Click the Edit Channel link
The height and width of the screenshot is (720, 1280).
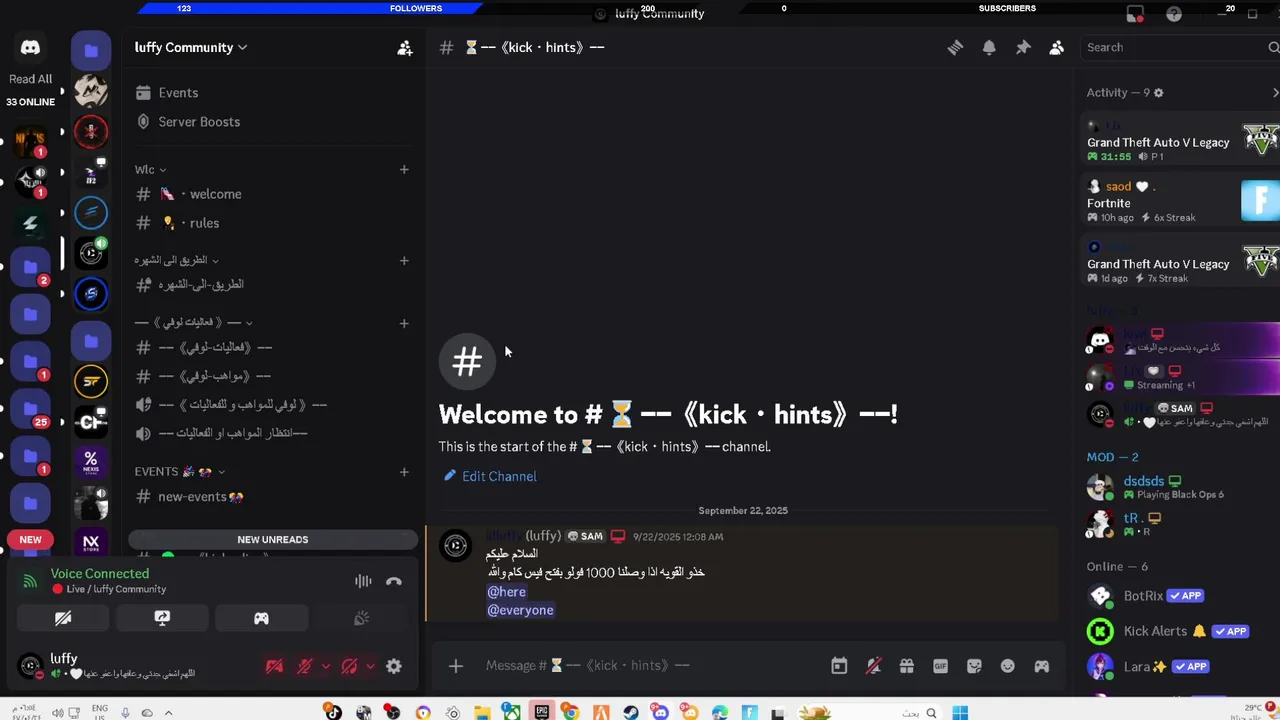[x=490, y=476]
